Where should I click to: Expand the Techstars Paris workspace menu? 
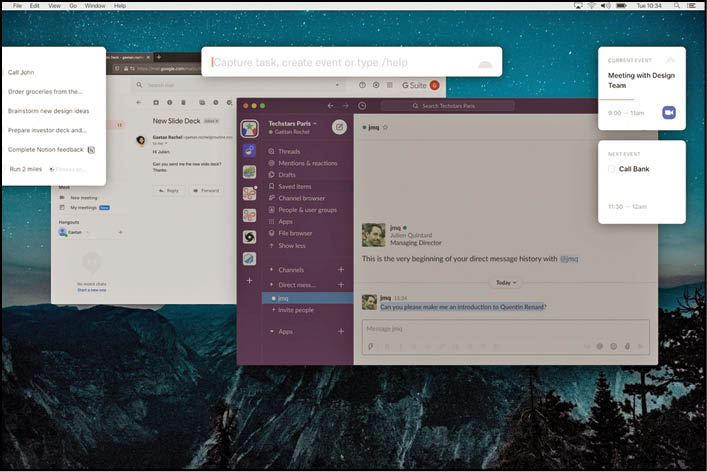tap(292, 123)
